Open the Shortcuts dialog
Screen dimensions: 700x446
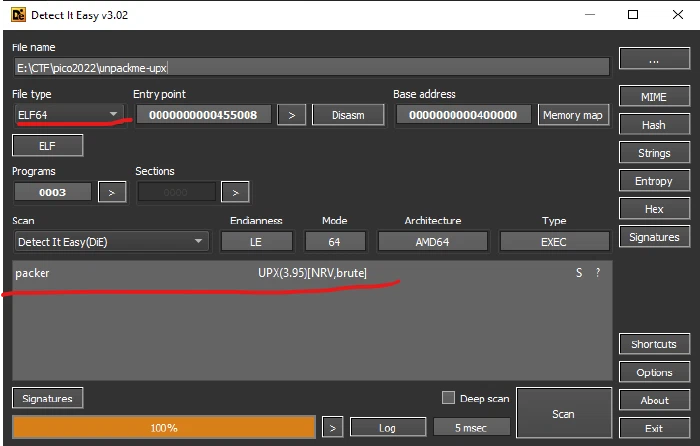654,344
